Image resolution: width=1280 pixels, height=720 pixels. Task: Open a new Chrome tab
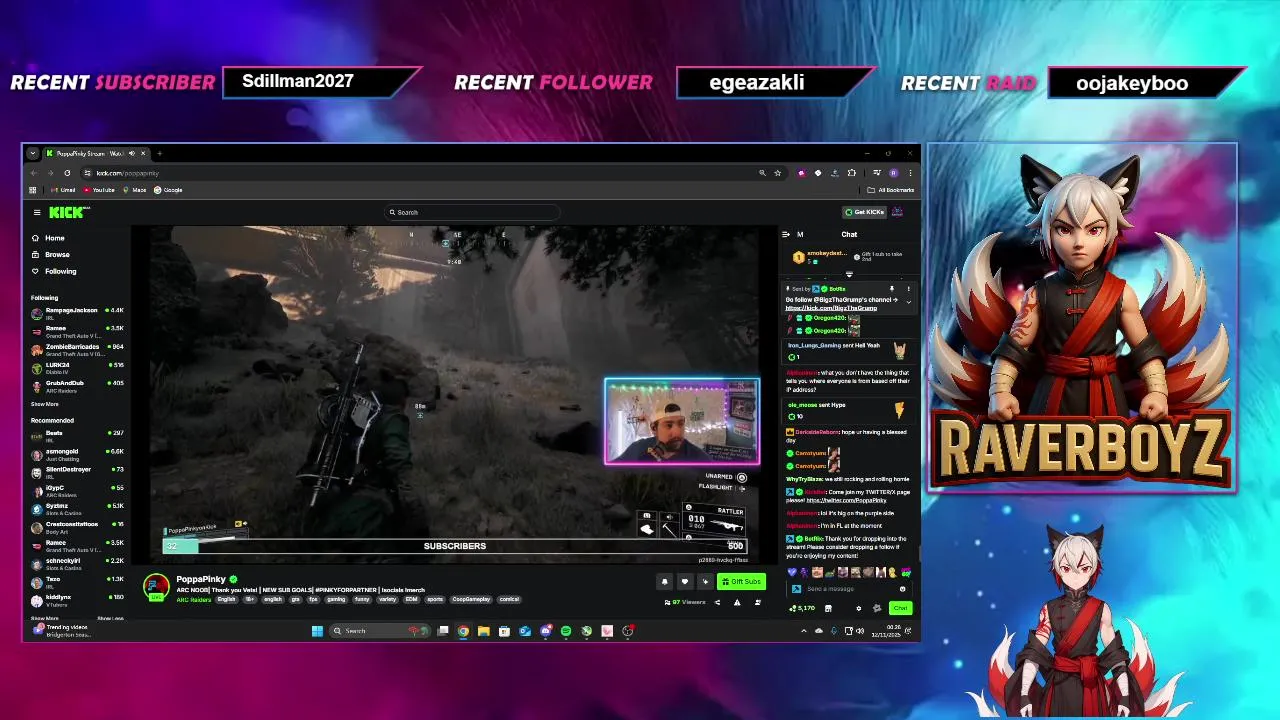point(160,153)
